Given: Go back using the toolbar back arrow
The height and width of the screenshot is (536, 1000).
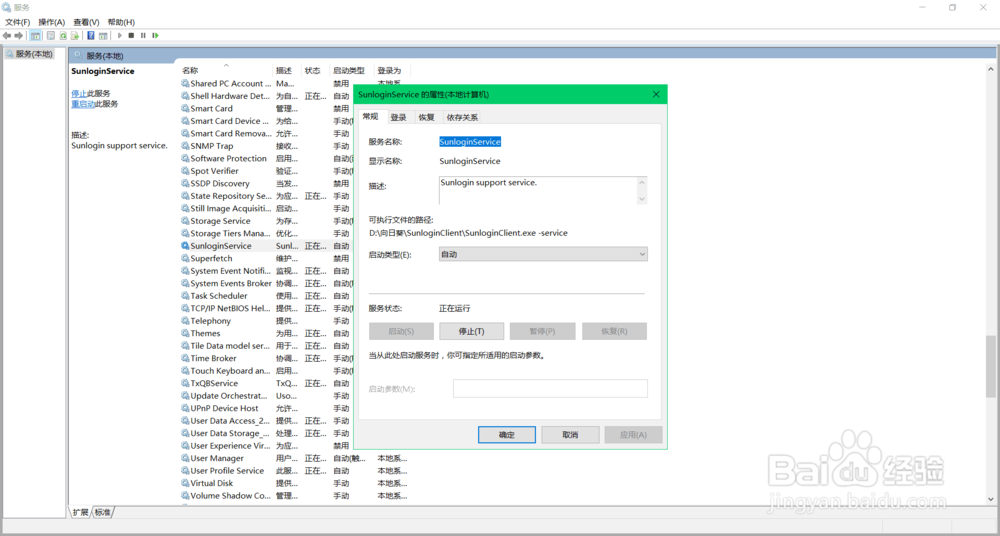Looking at the screenshot, I should tap(7, 36).
